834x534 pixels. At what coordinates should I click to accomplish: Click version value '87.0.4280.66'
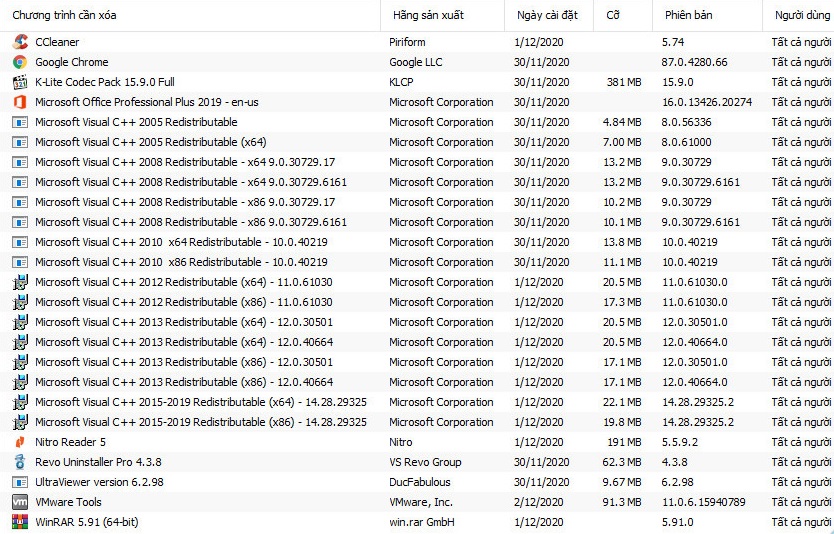coord(694,62)
